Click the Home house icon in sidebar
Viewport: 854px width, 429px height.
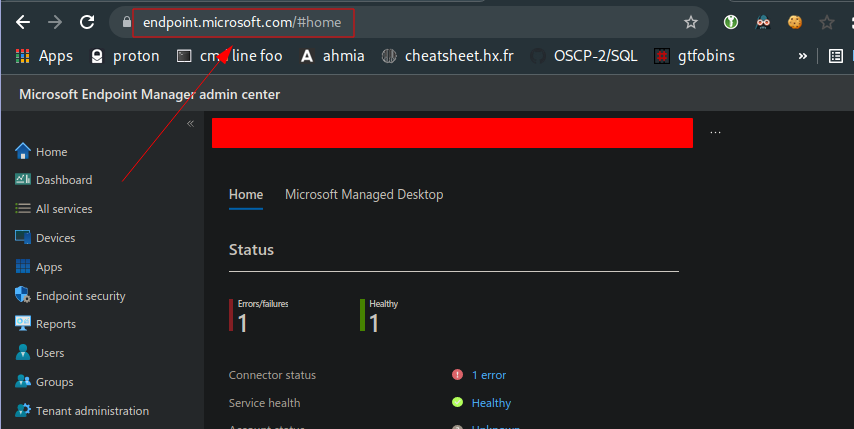23,151
